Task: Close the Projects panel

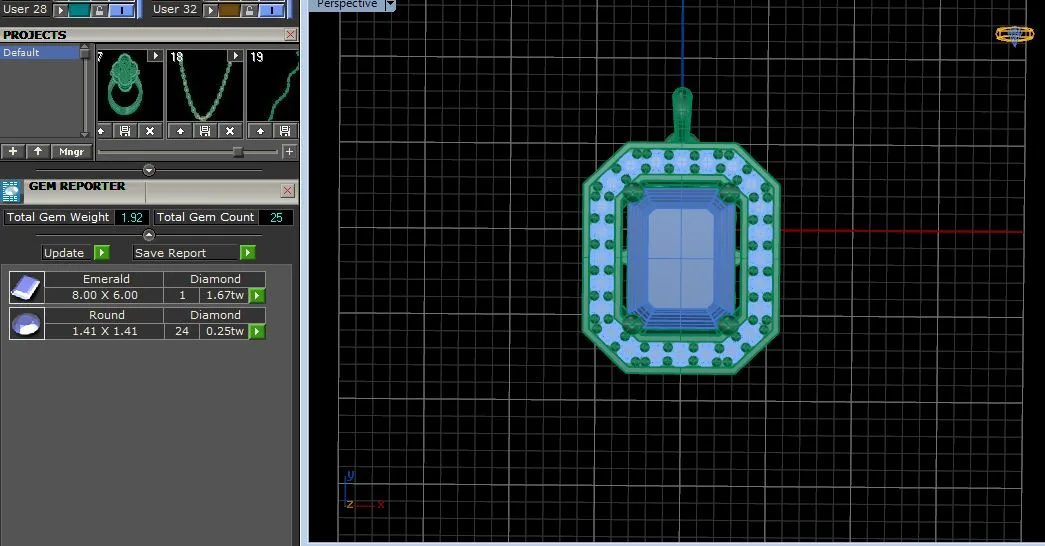Action: point(291,35)
